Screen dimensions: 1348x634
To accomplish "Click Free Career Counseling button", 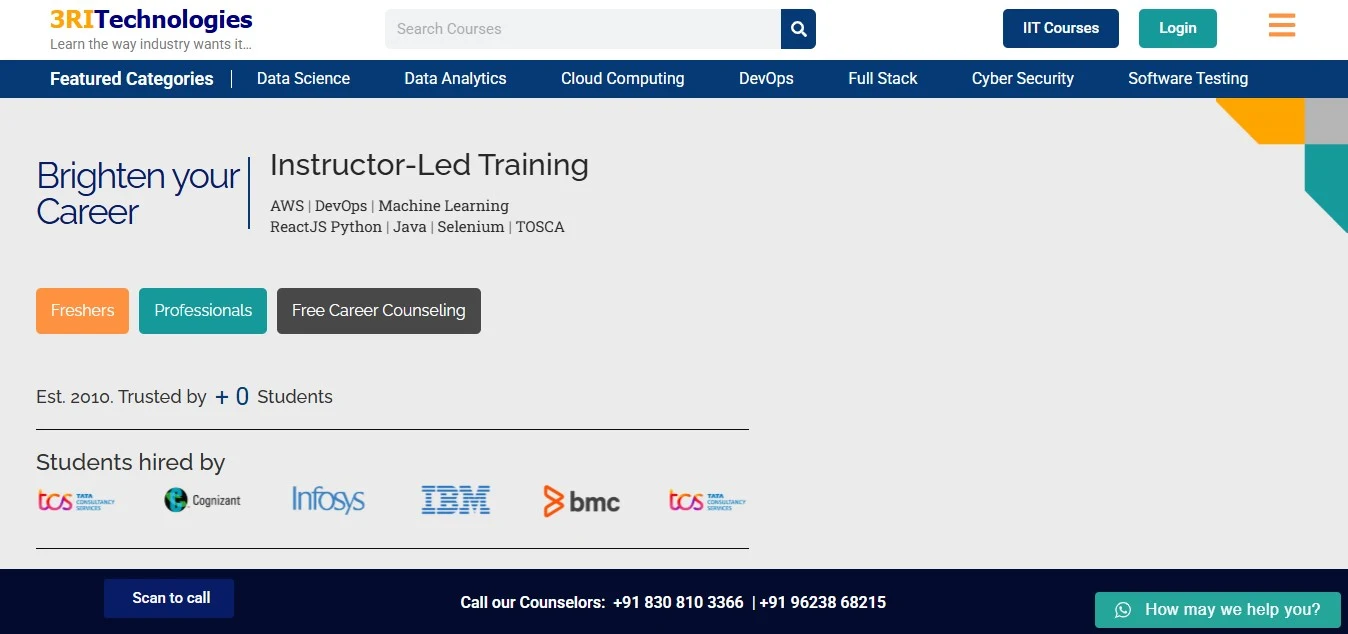I will click(378, 311).
